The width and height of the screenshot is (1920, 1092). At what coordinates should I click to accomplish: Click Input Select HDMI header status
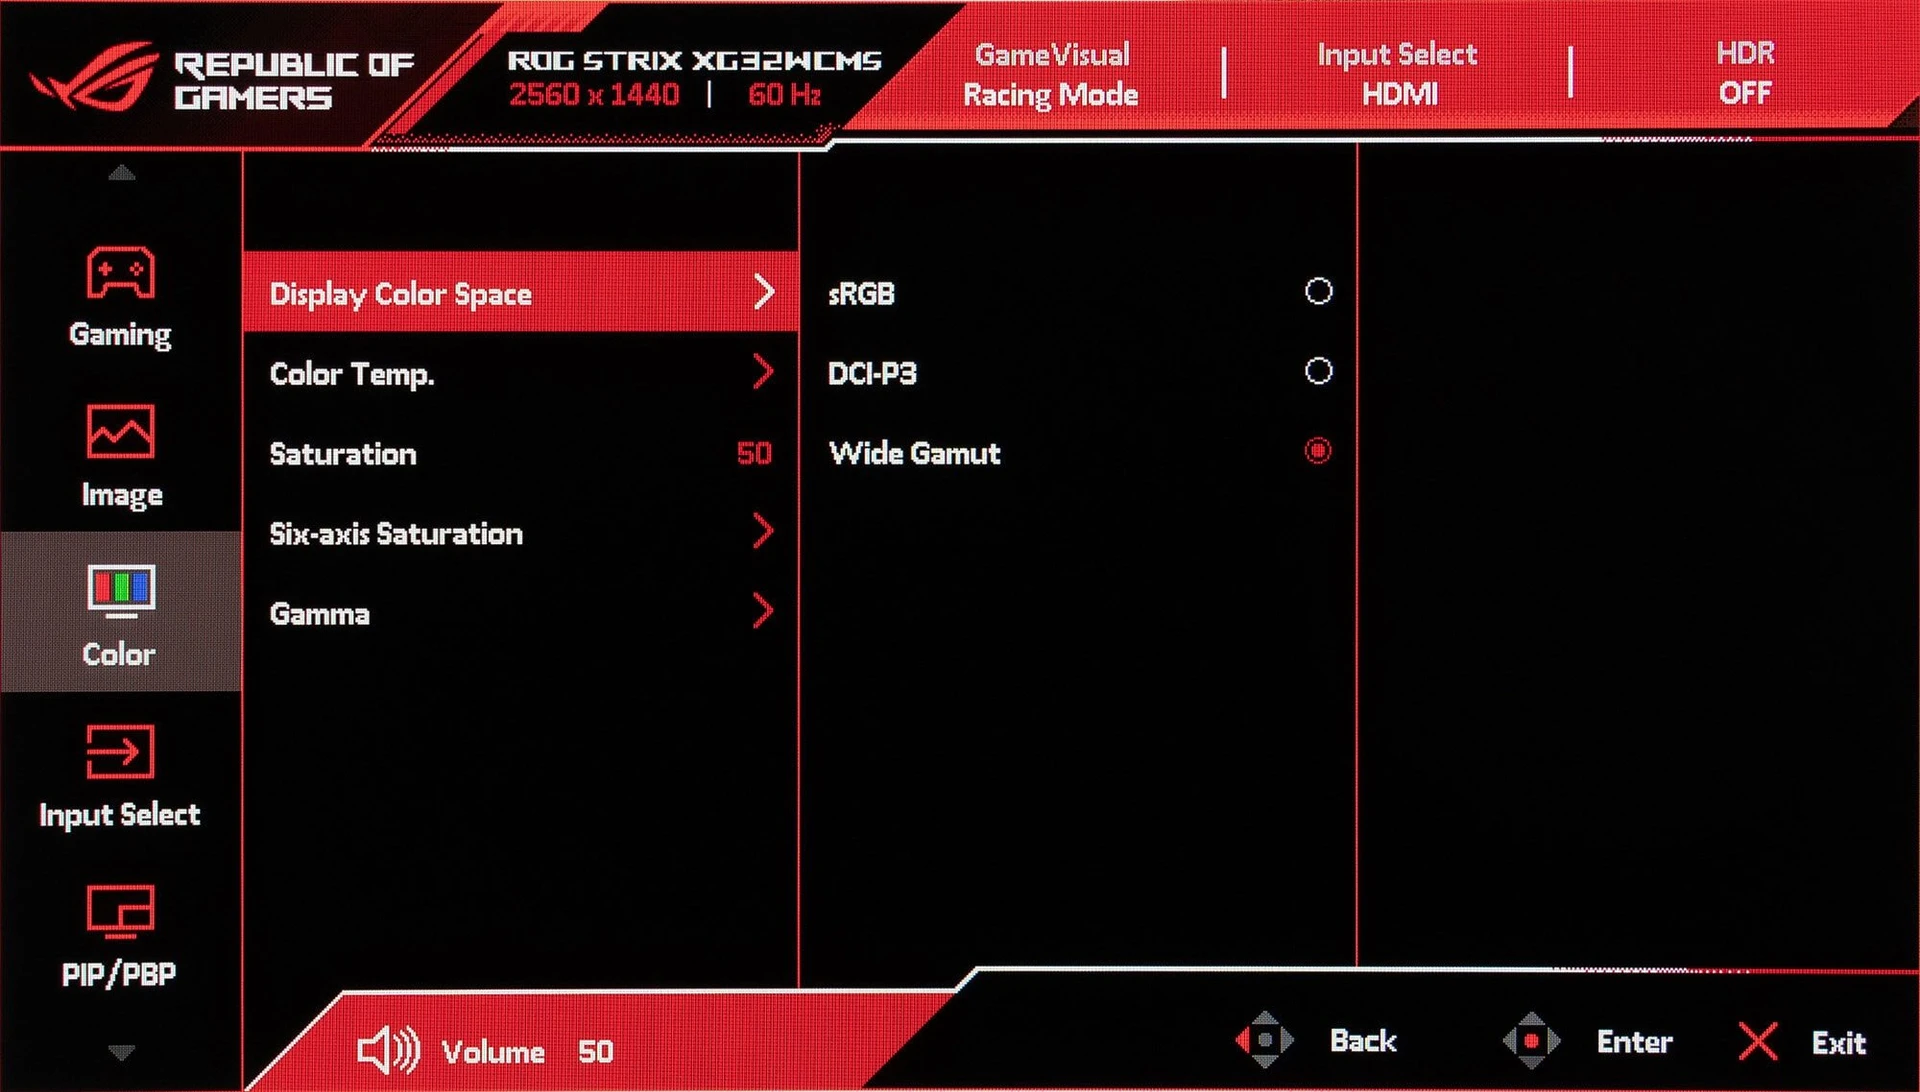tap(1398, 73)
